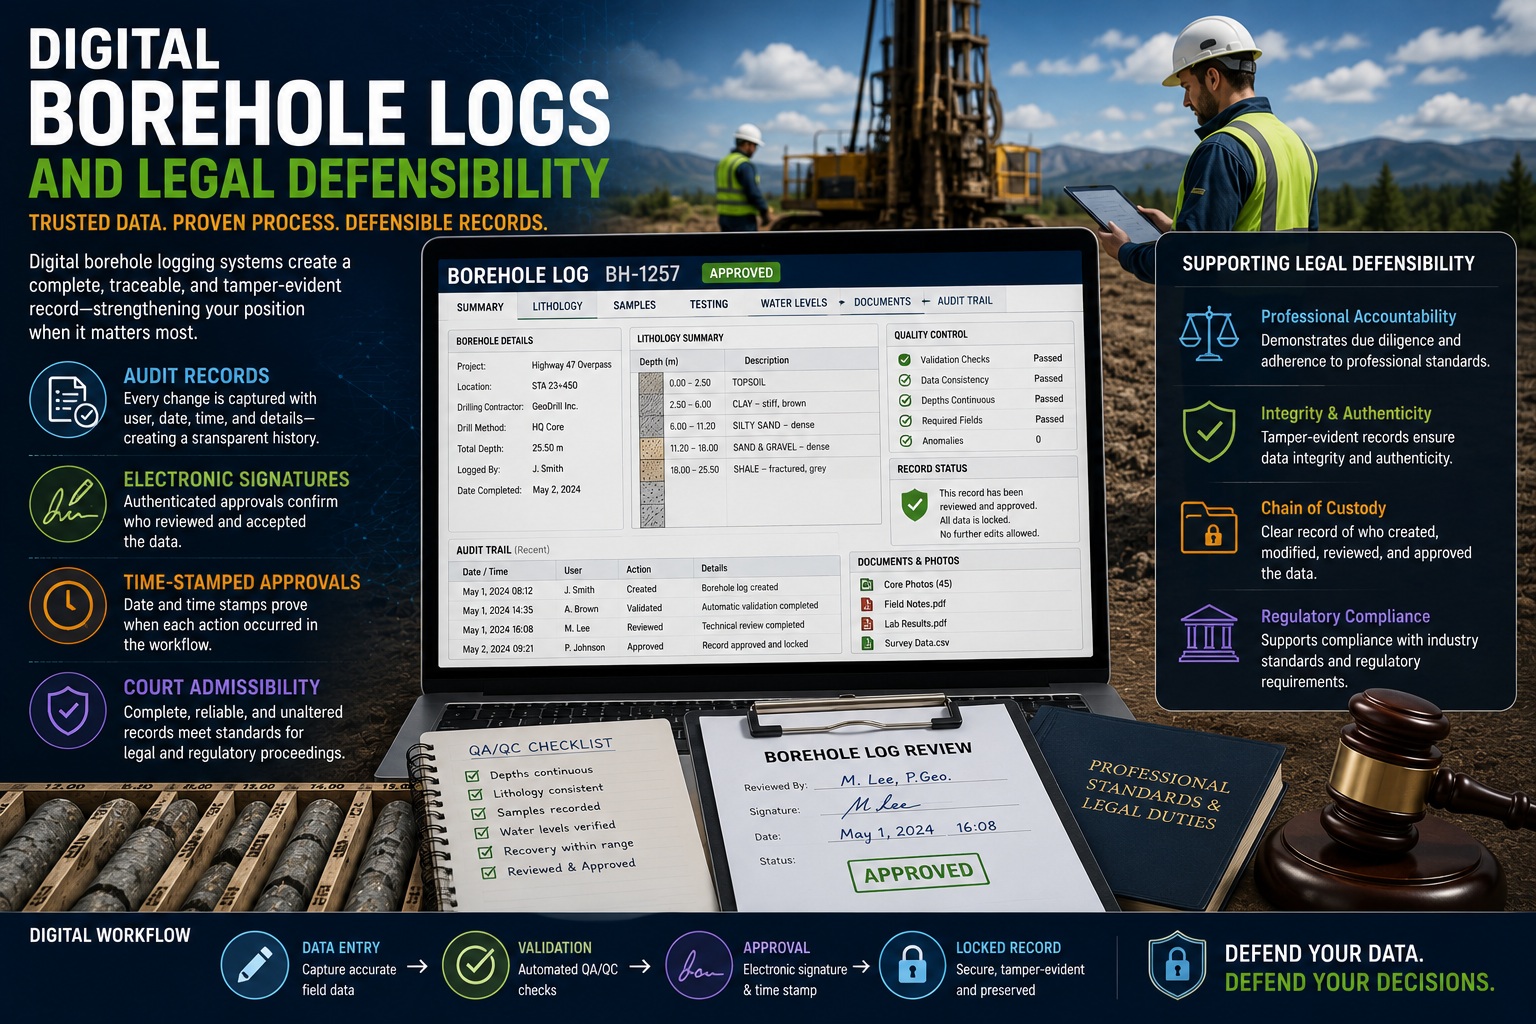This screenshot has height=1024, width=1536.
Task: Select the Testing tab
Action: click(x=709, y=304)
